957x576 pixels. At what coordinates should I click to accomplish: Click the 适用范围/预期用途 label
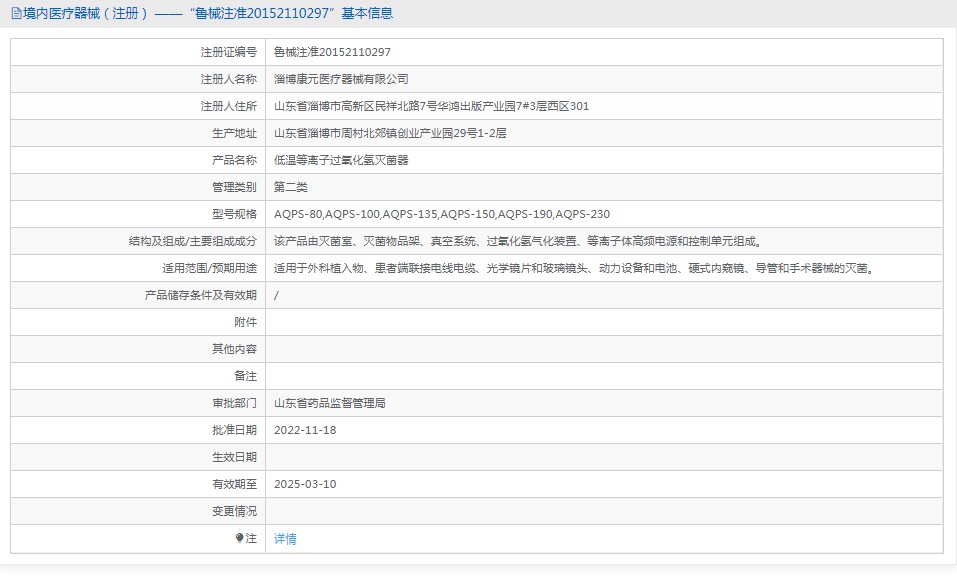click(x=209, y=268)
